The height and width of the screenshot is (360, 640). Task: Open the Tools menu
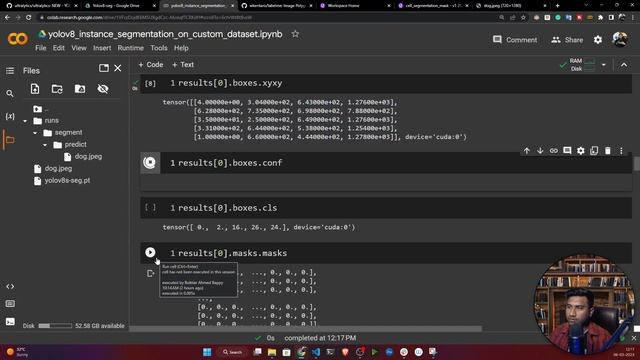(x=159, y=48)
